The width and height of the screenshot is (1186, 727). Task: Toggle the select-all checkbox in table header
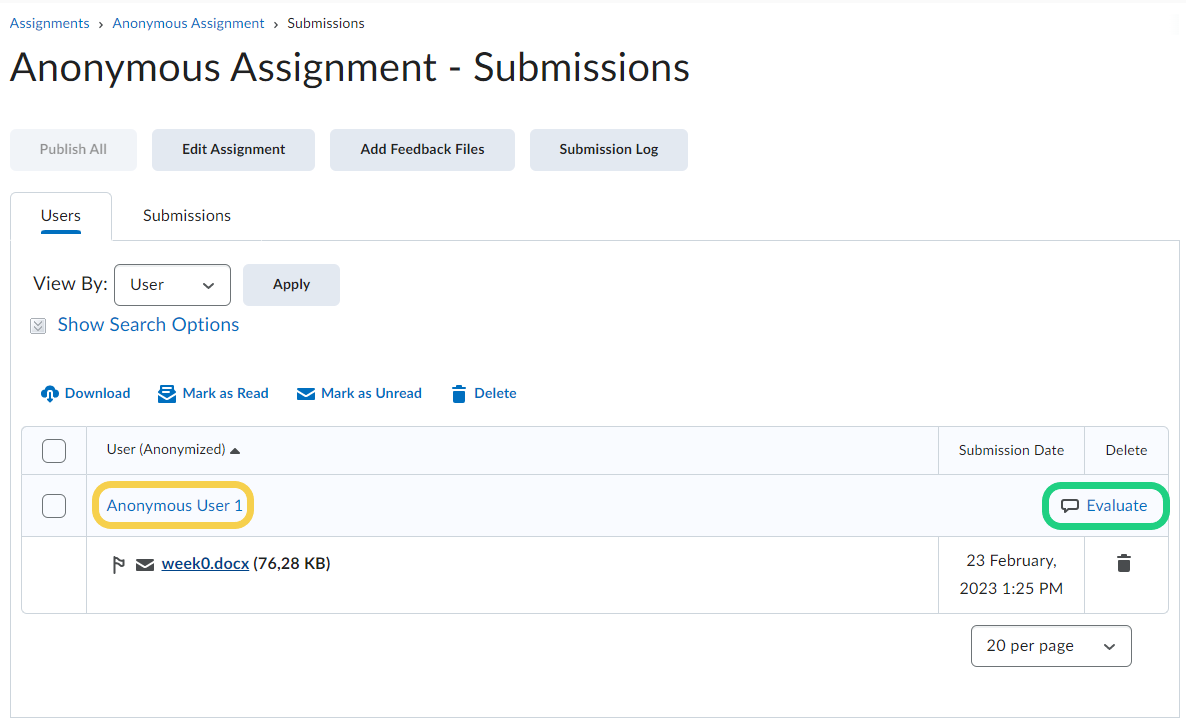click(x=54, y=451)
